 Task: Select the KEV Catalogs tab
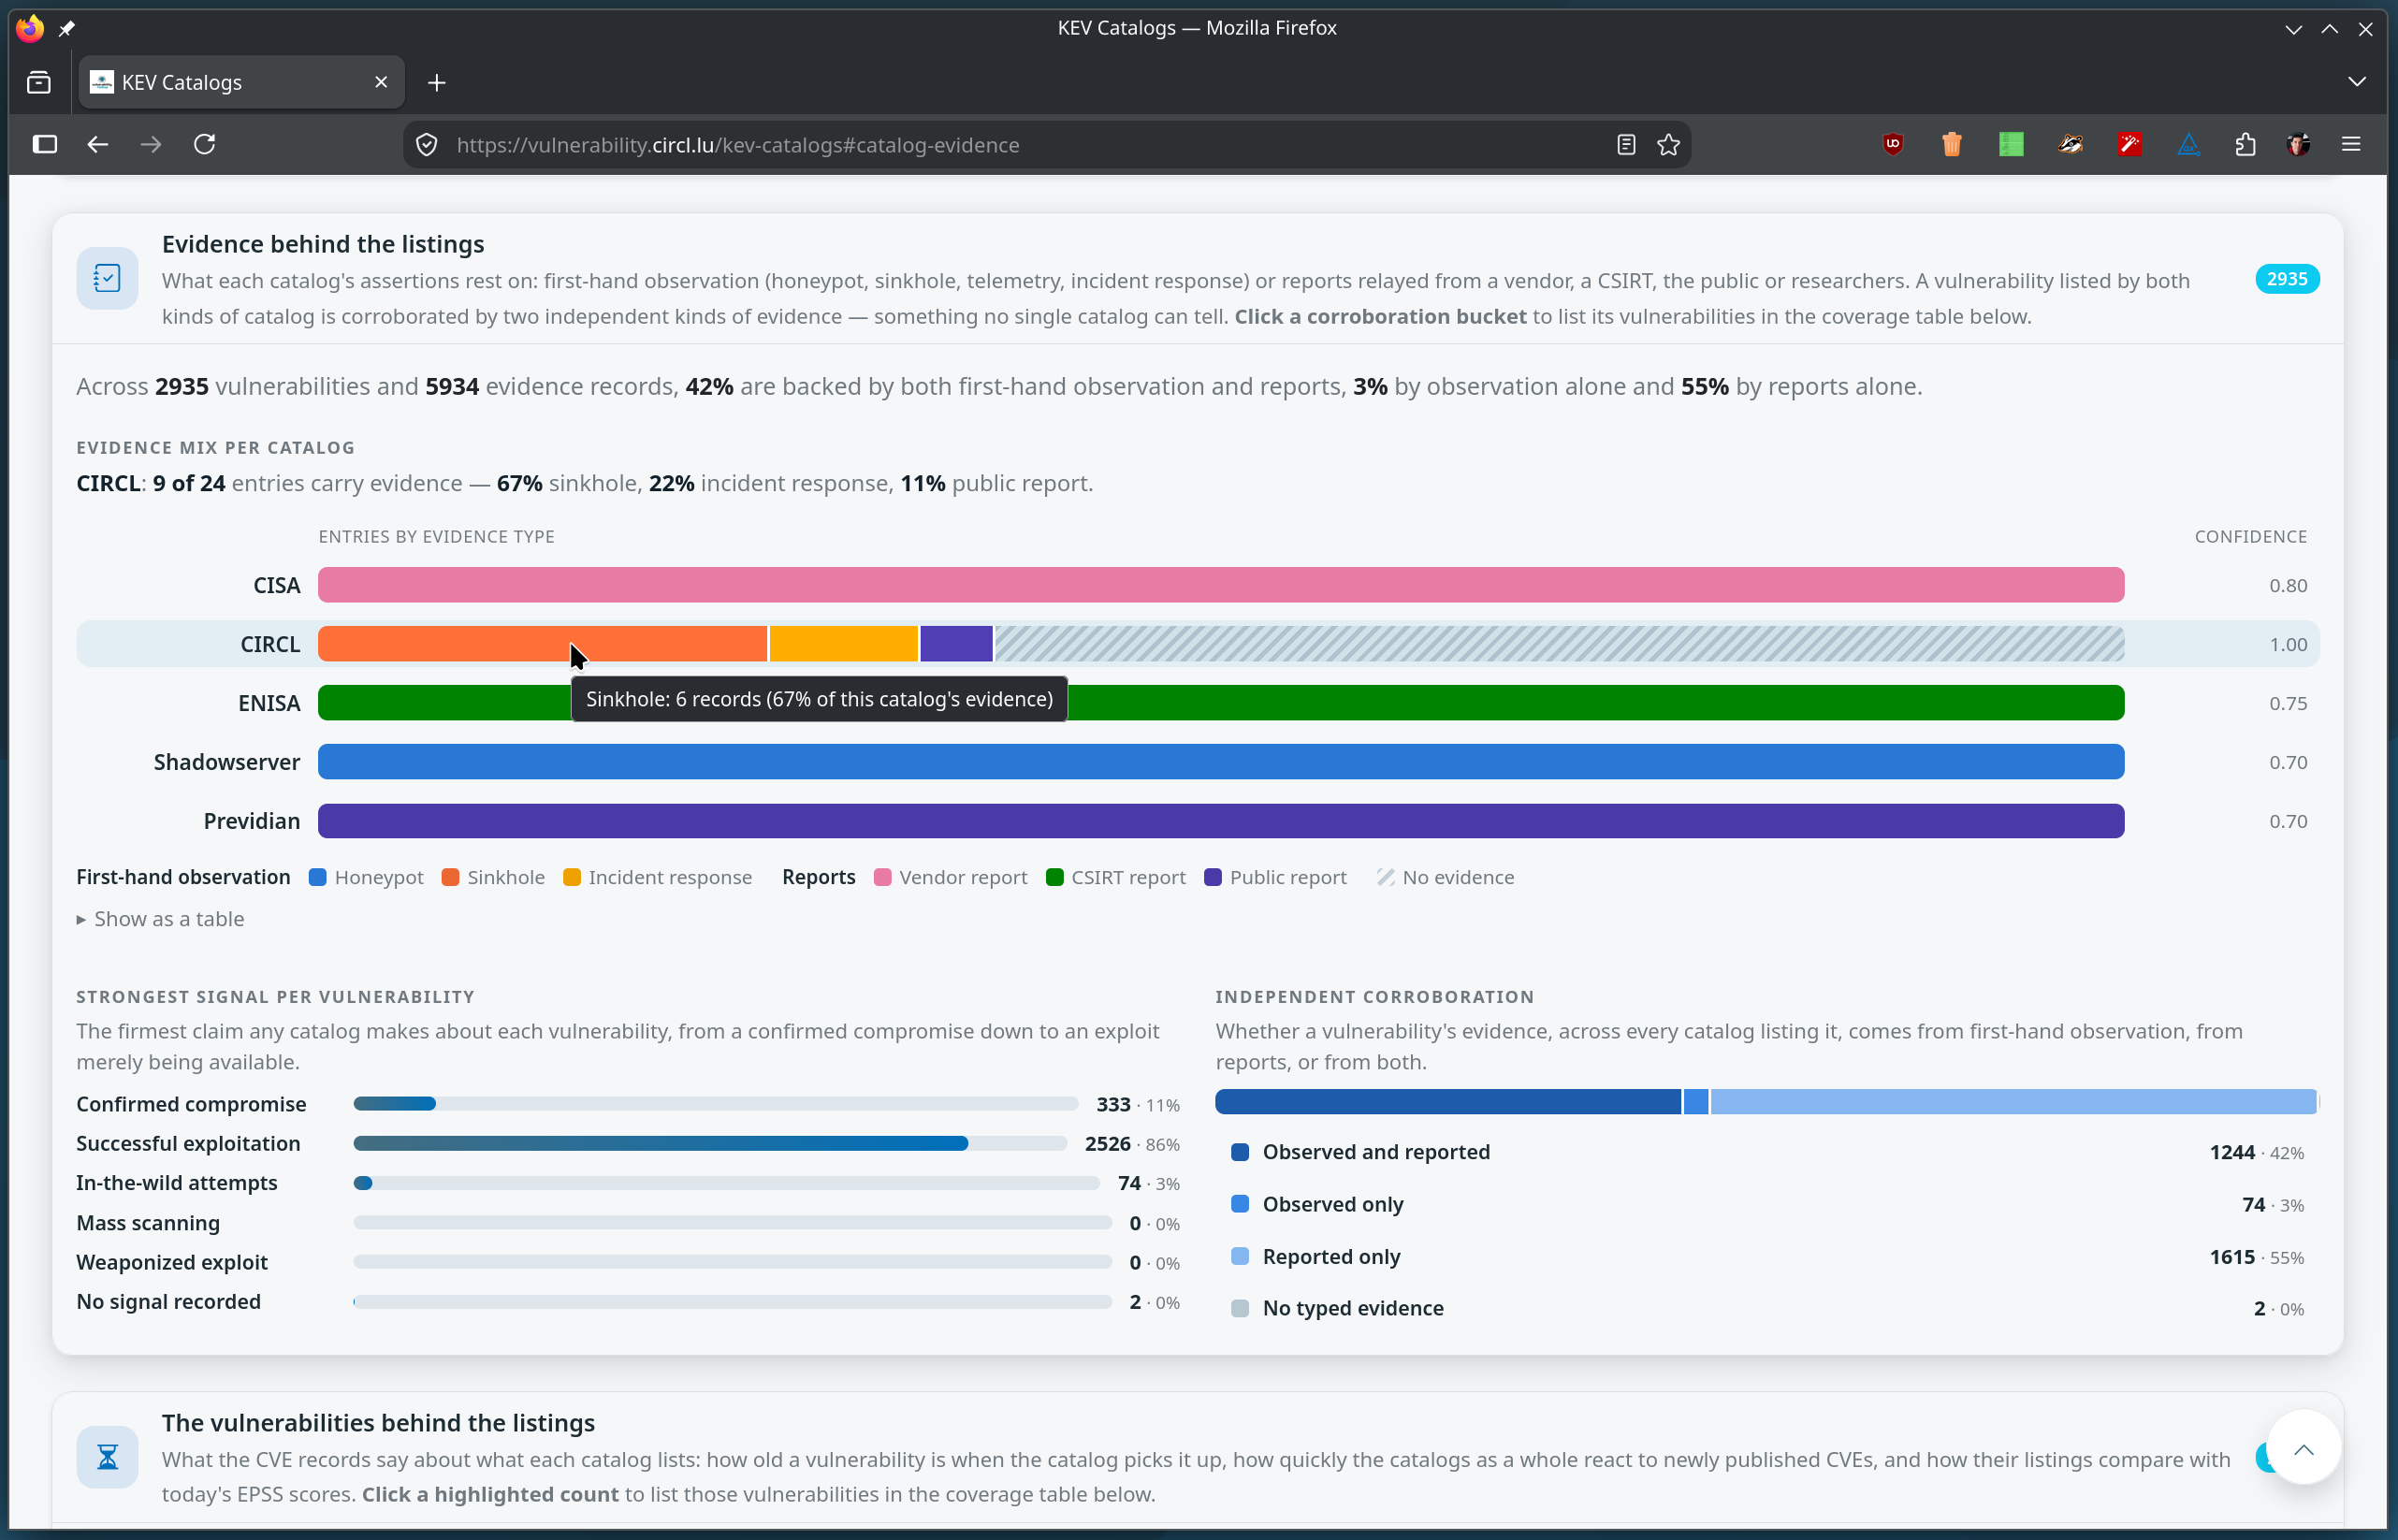coord(242,82)
